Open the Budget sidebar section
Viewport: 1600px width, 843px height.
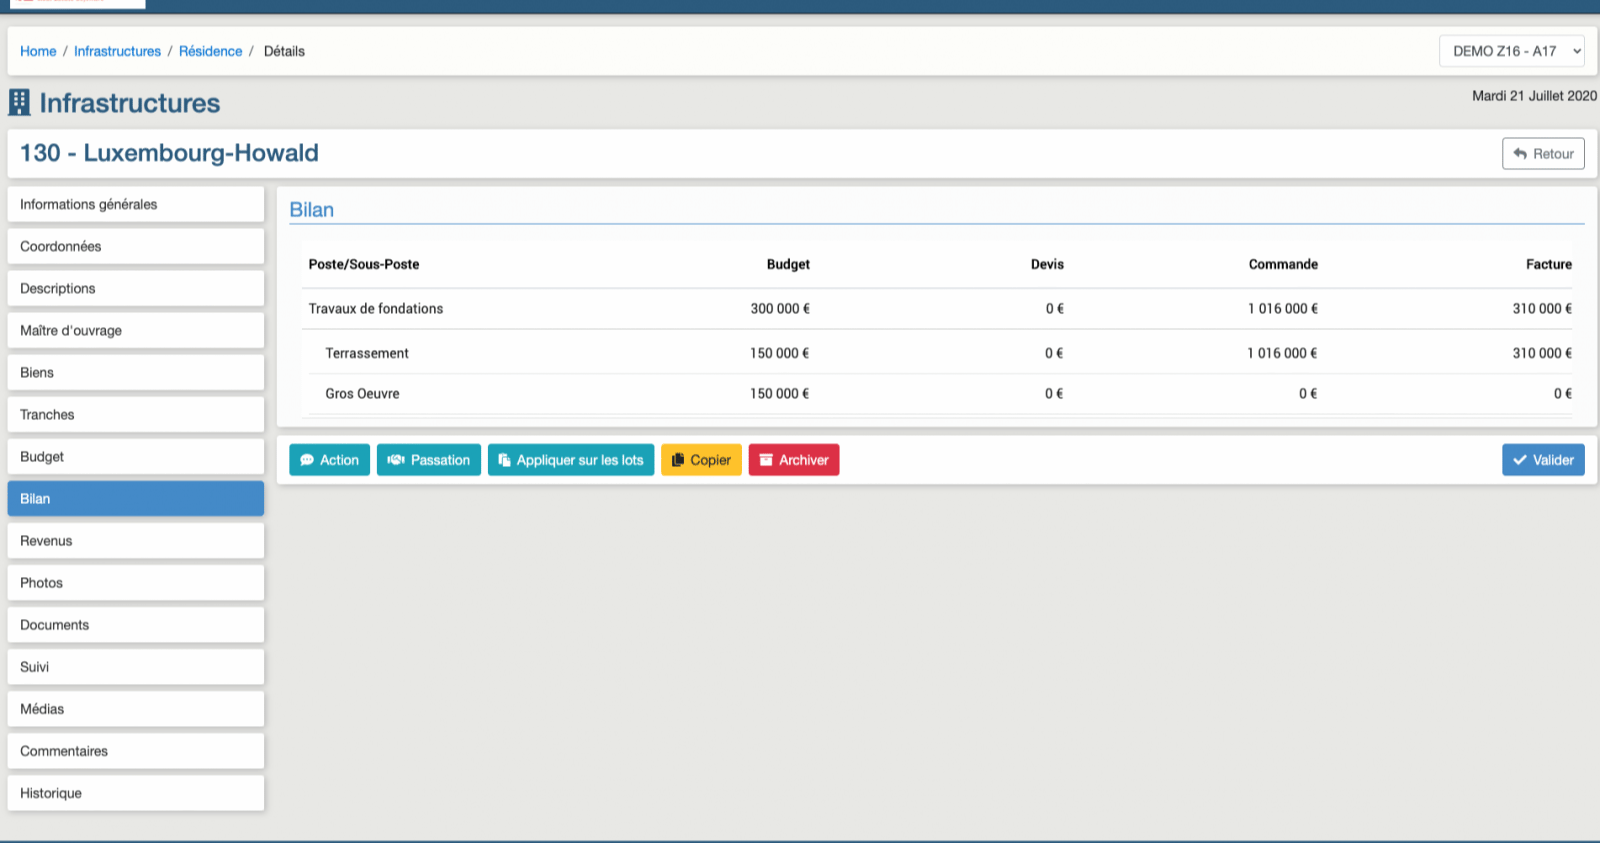pyautogui.click(x=136, y=457)
